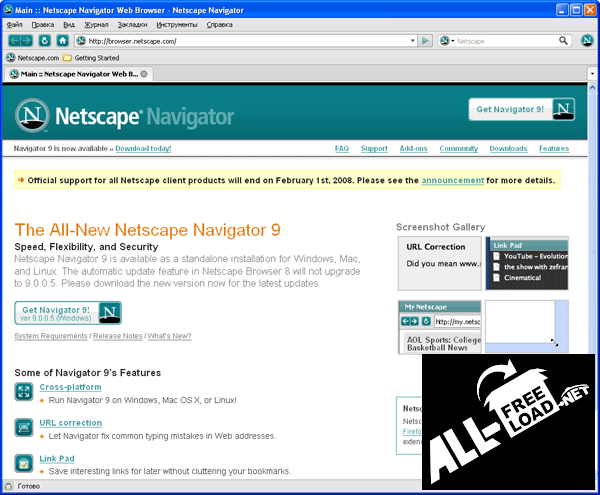Reload the current page
Screen dimensions: 600x495
(x=44, y=41)
